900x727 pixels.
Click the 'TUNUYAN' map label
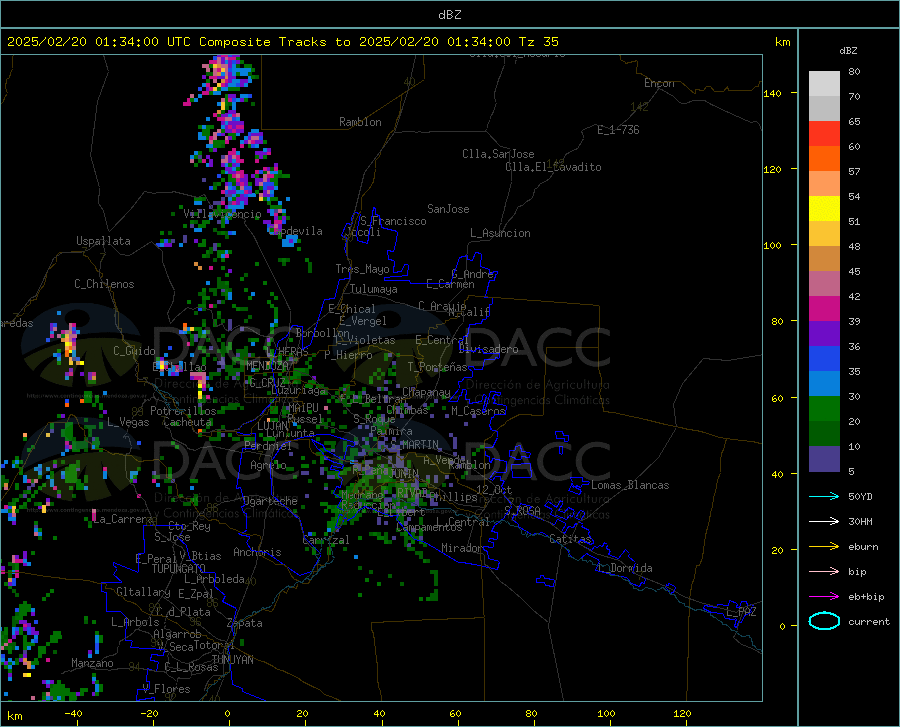(232, 659)
